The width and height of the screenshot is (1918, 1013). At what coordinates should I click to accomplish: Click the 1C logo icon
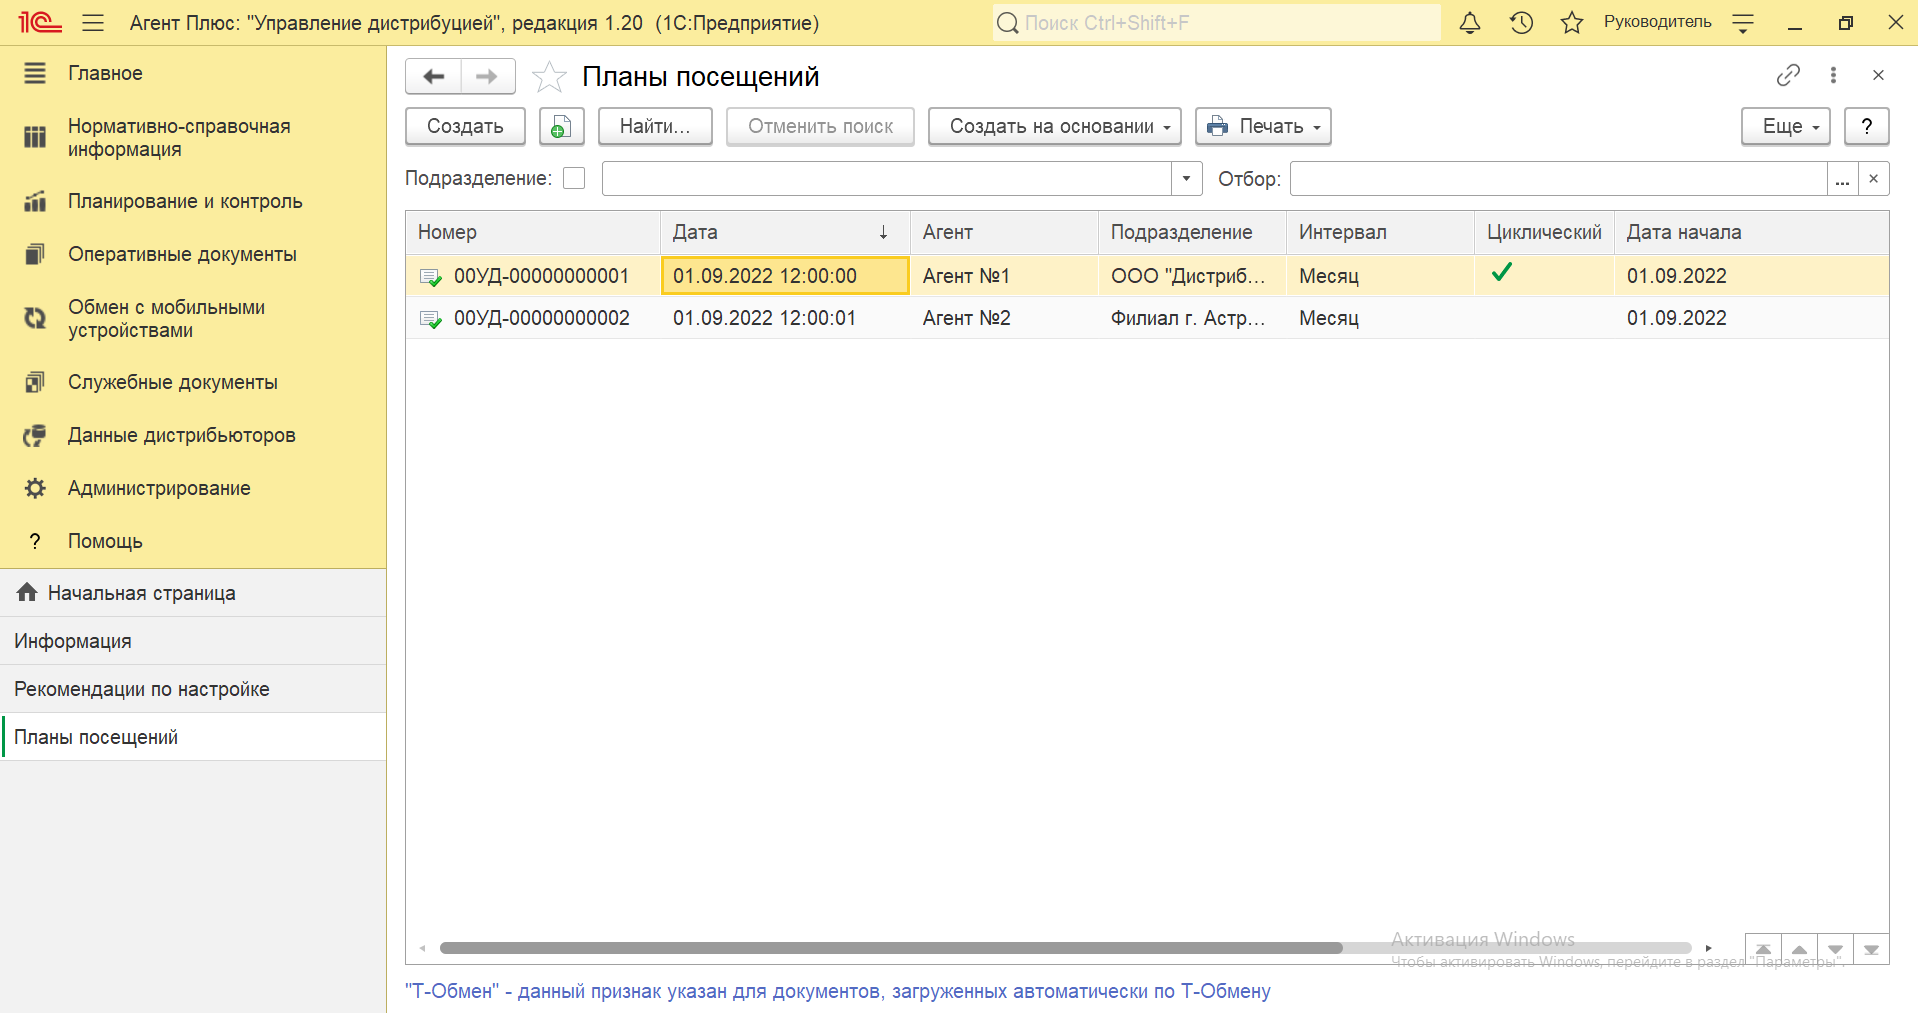[x=40, y=22]
